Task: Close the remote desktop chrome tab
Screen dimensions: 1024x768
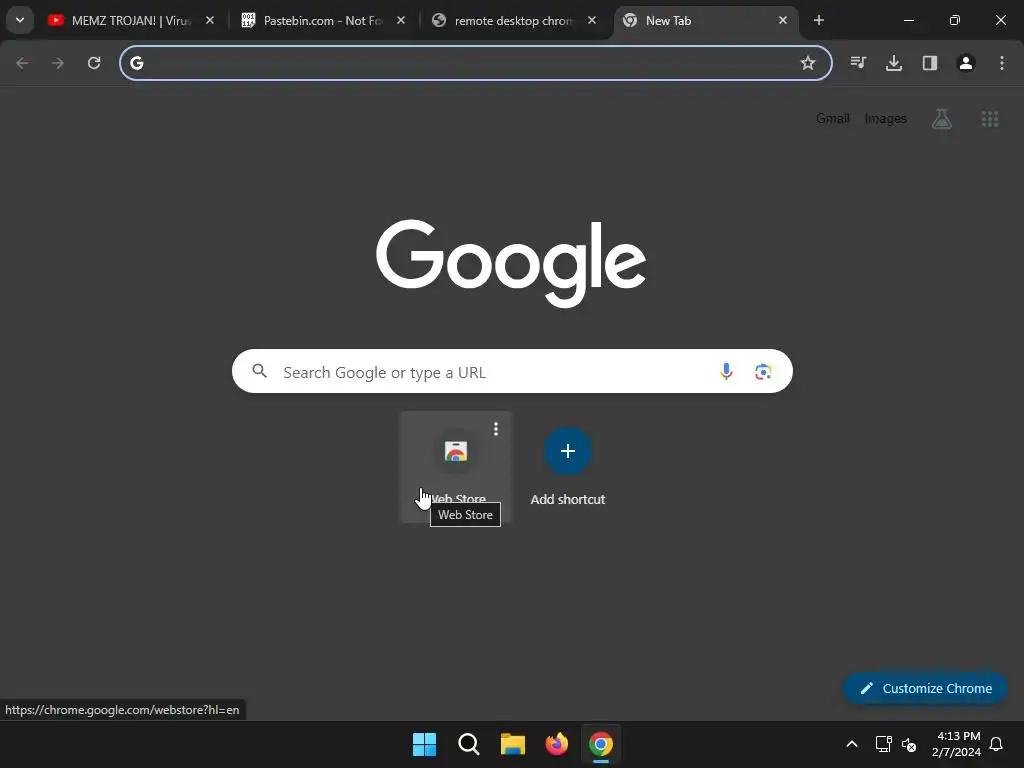Action: [592, 20]
